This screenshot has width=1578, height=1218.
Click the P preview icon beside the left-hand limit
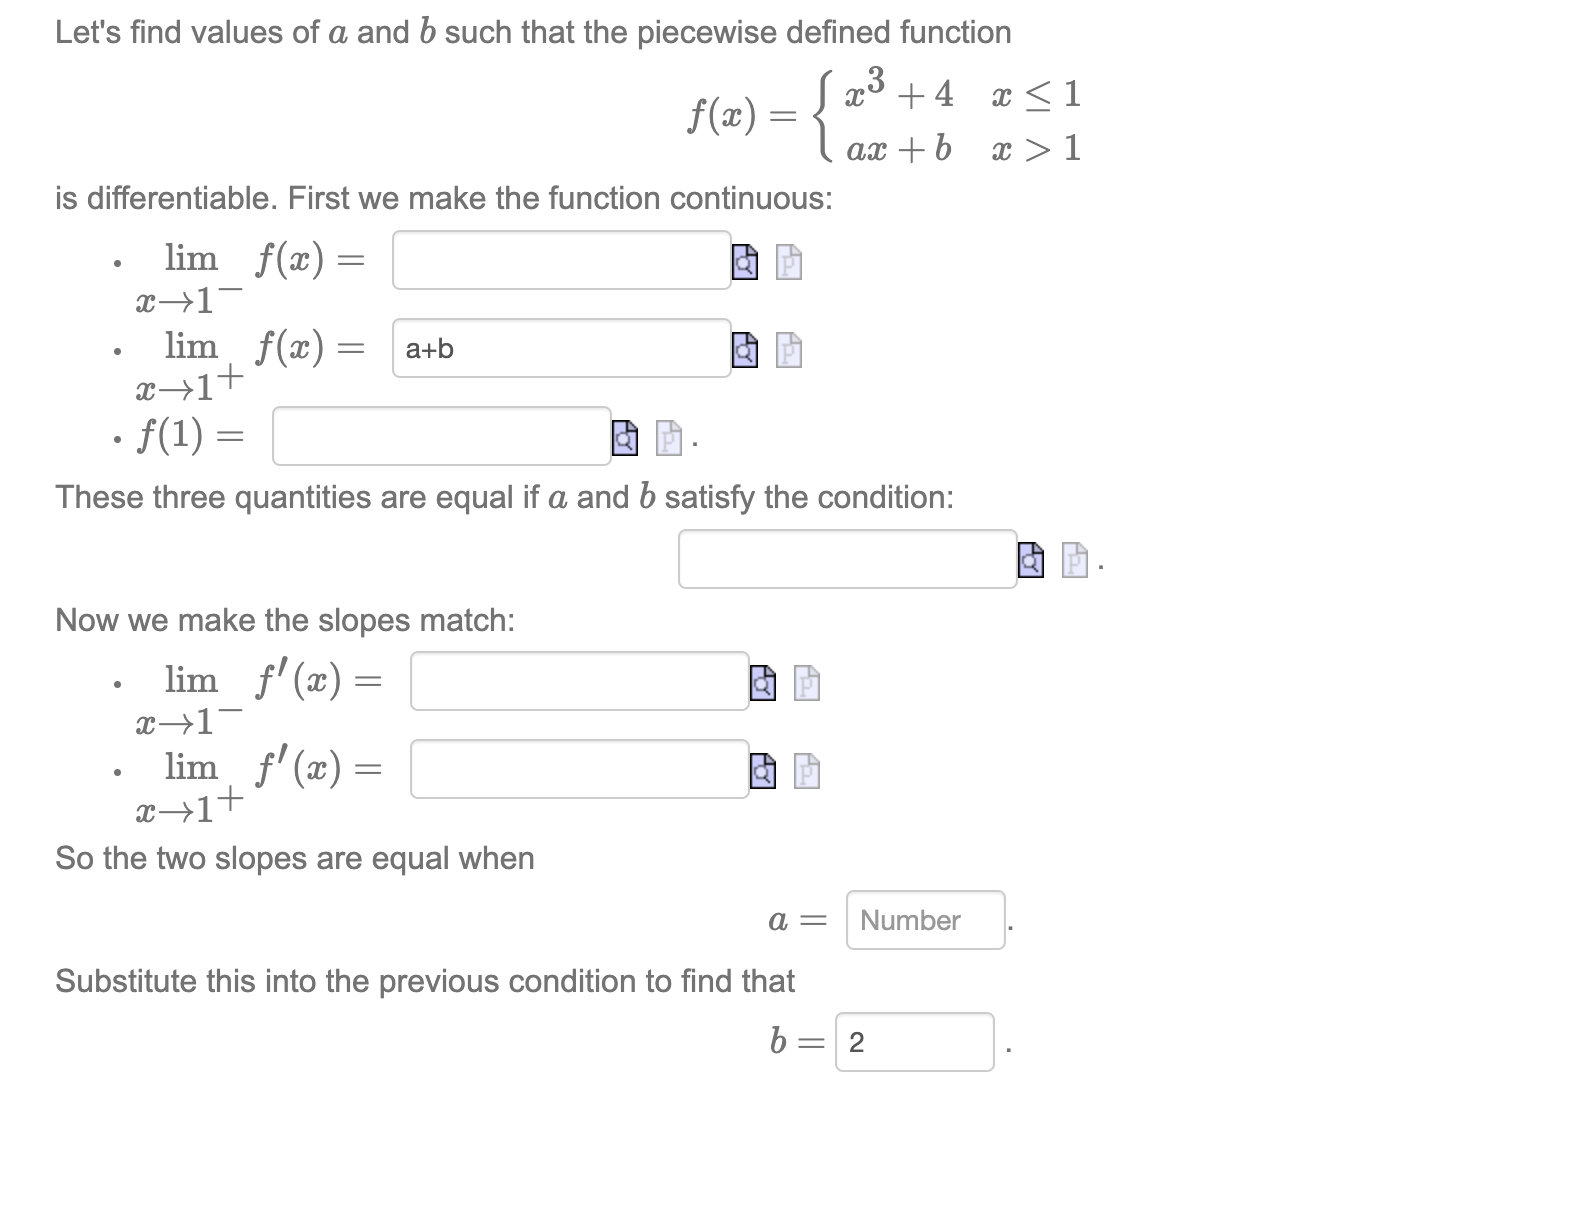[789, 261]
